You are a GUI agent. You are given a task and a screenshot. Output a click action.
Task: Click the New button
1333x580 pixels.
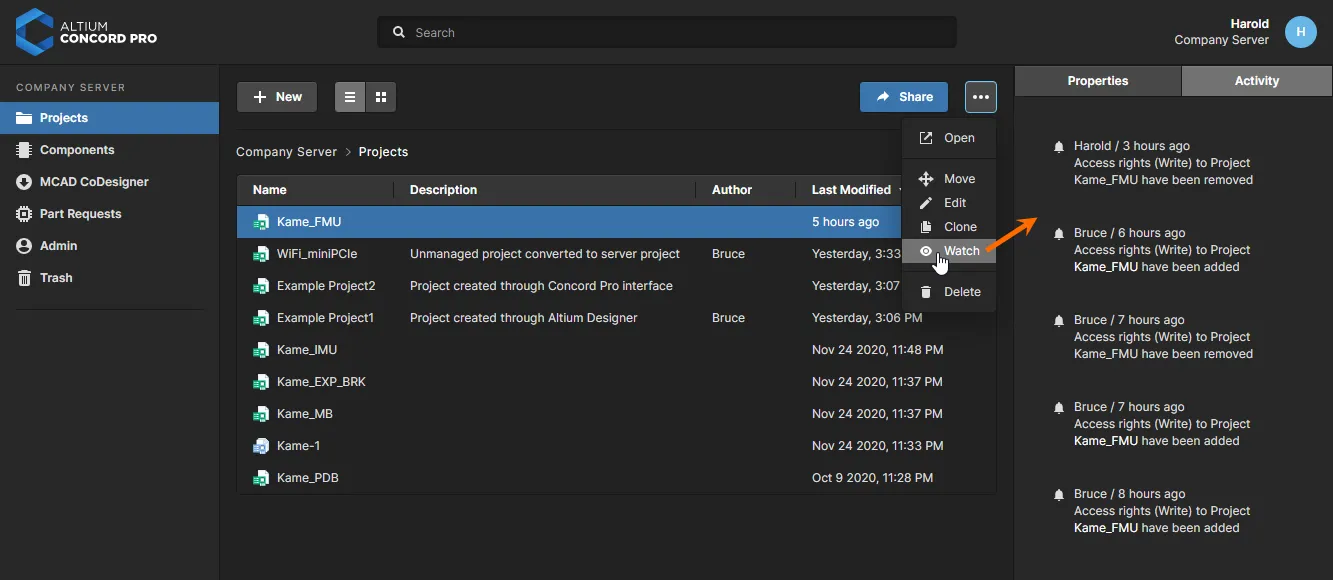277,97
